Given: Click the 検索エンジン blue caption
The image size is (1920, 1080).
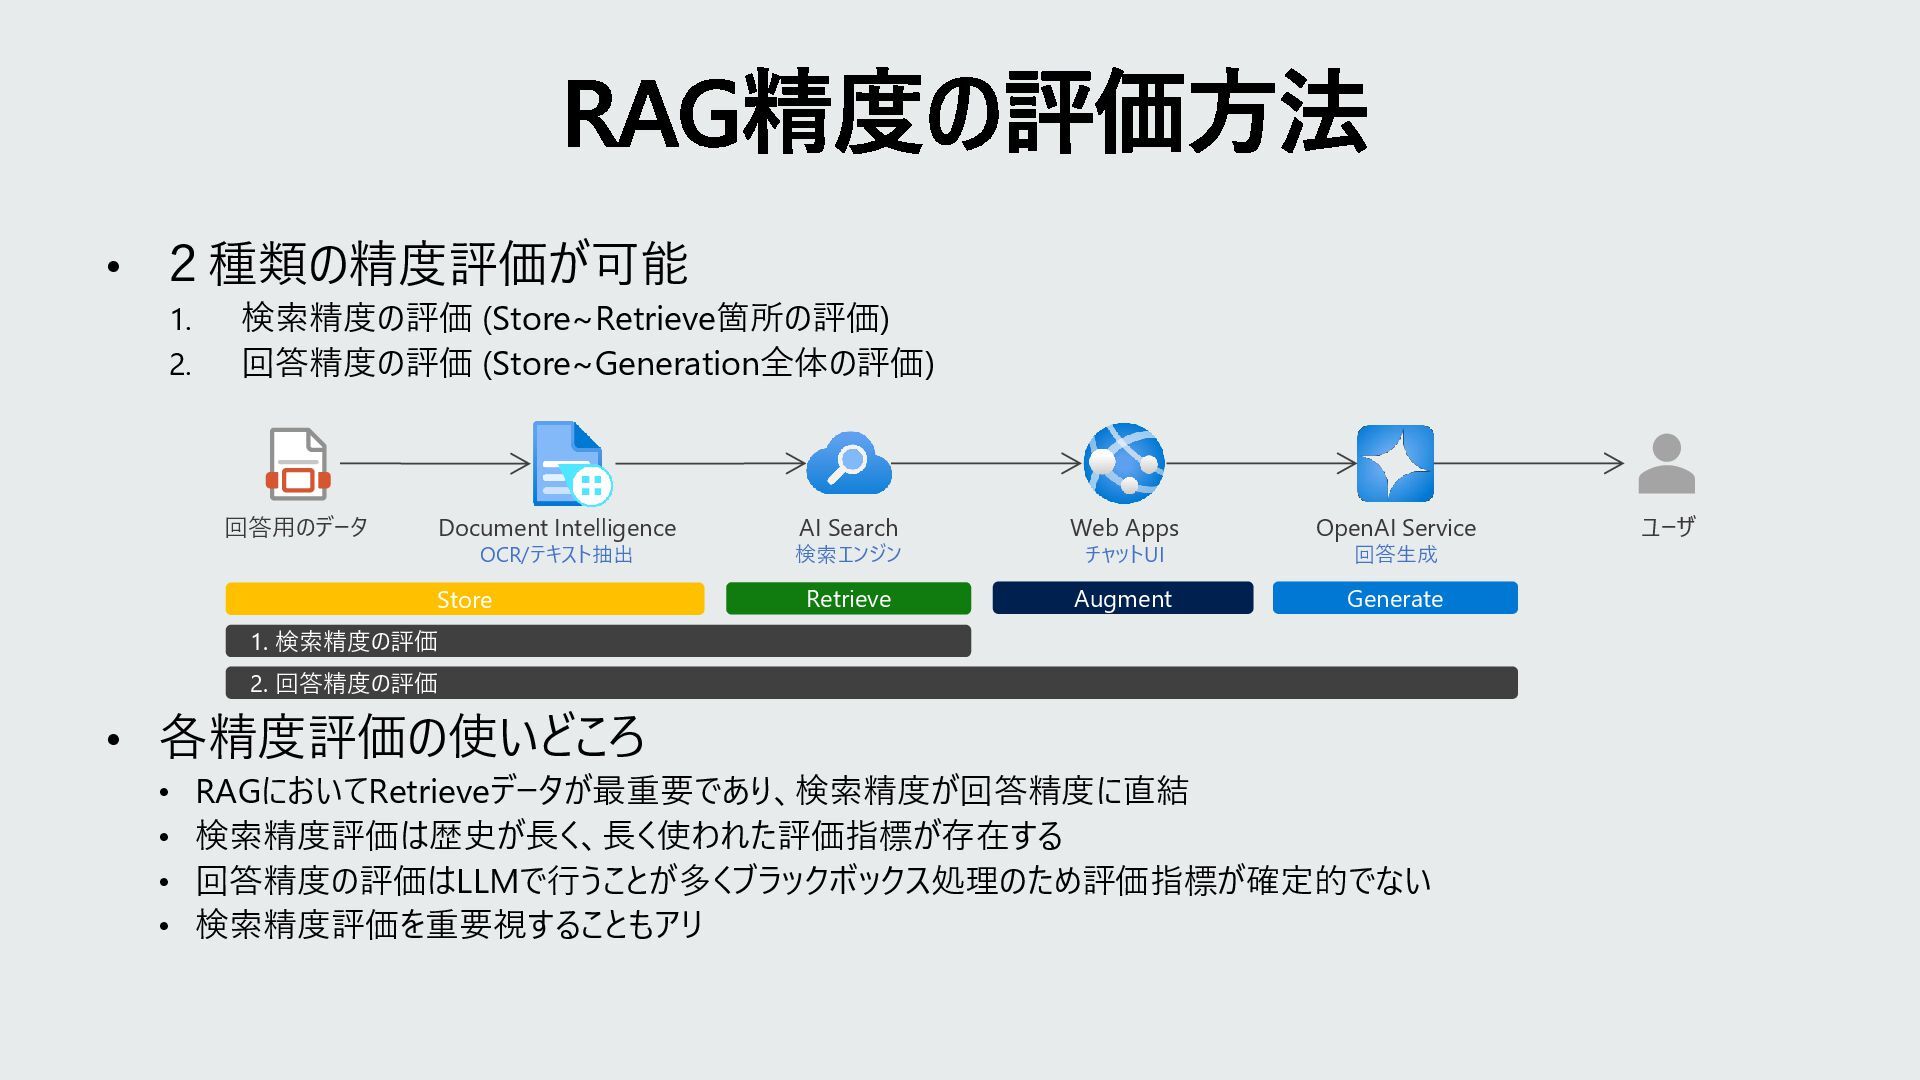Looking at the screenshot, I should [848, 554].
